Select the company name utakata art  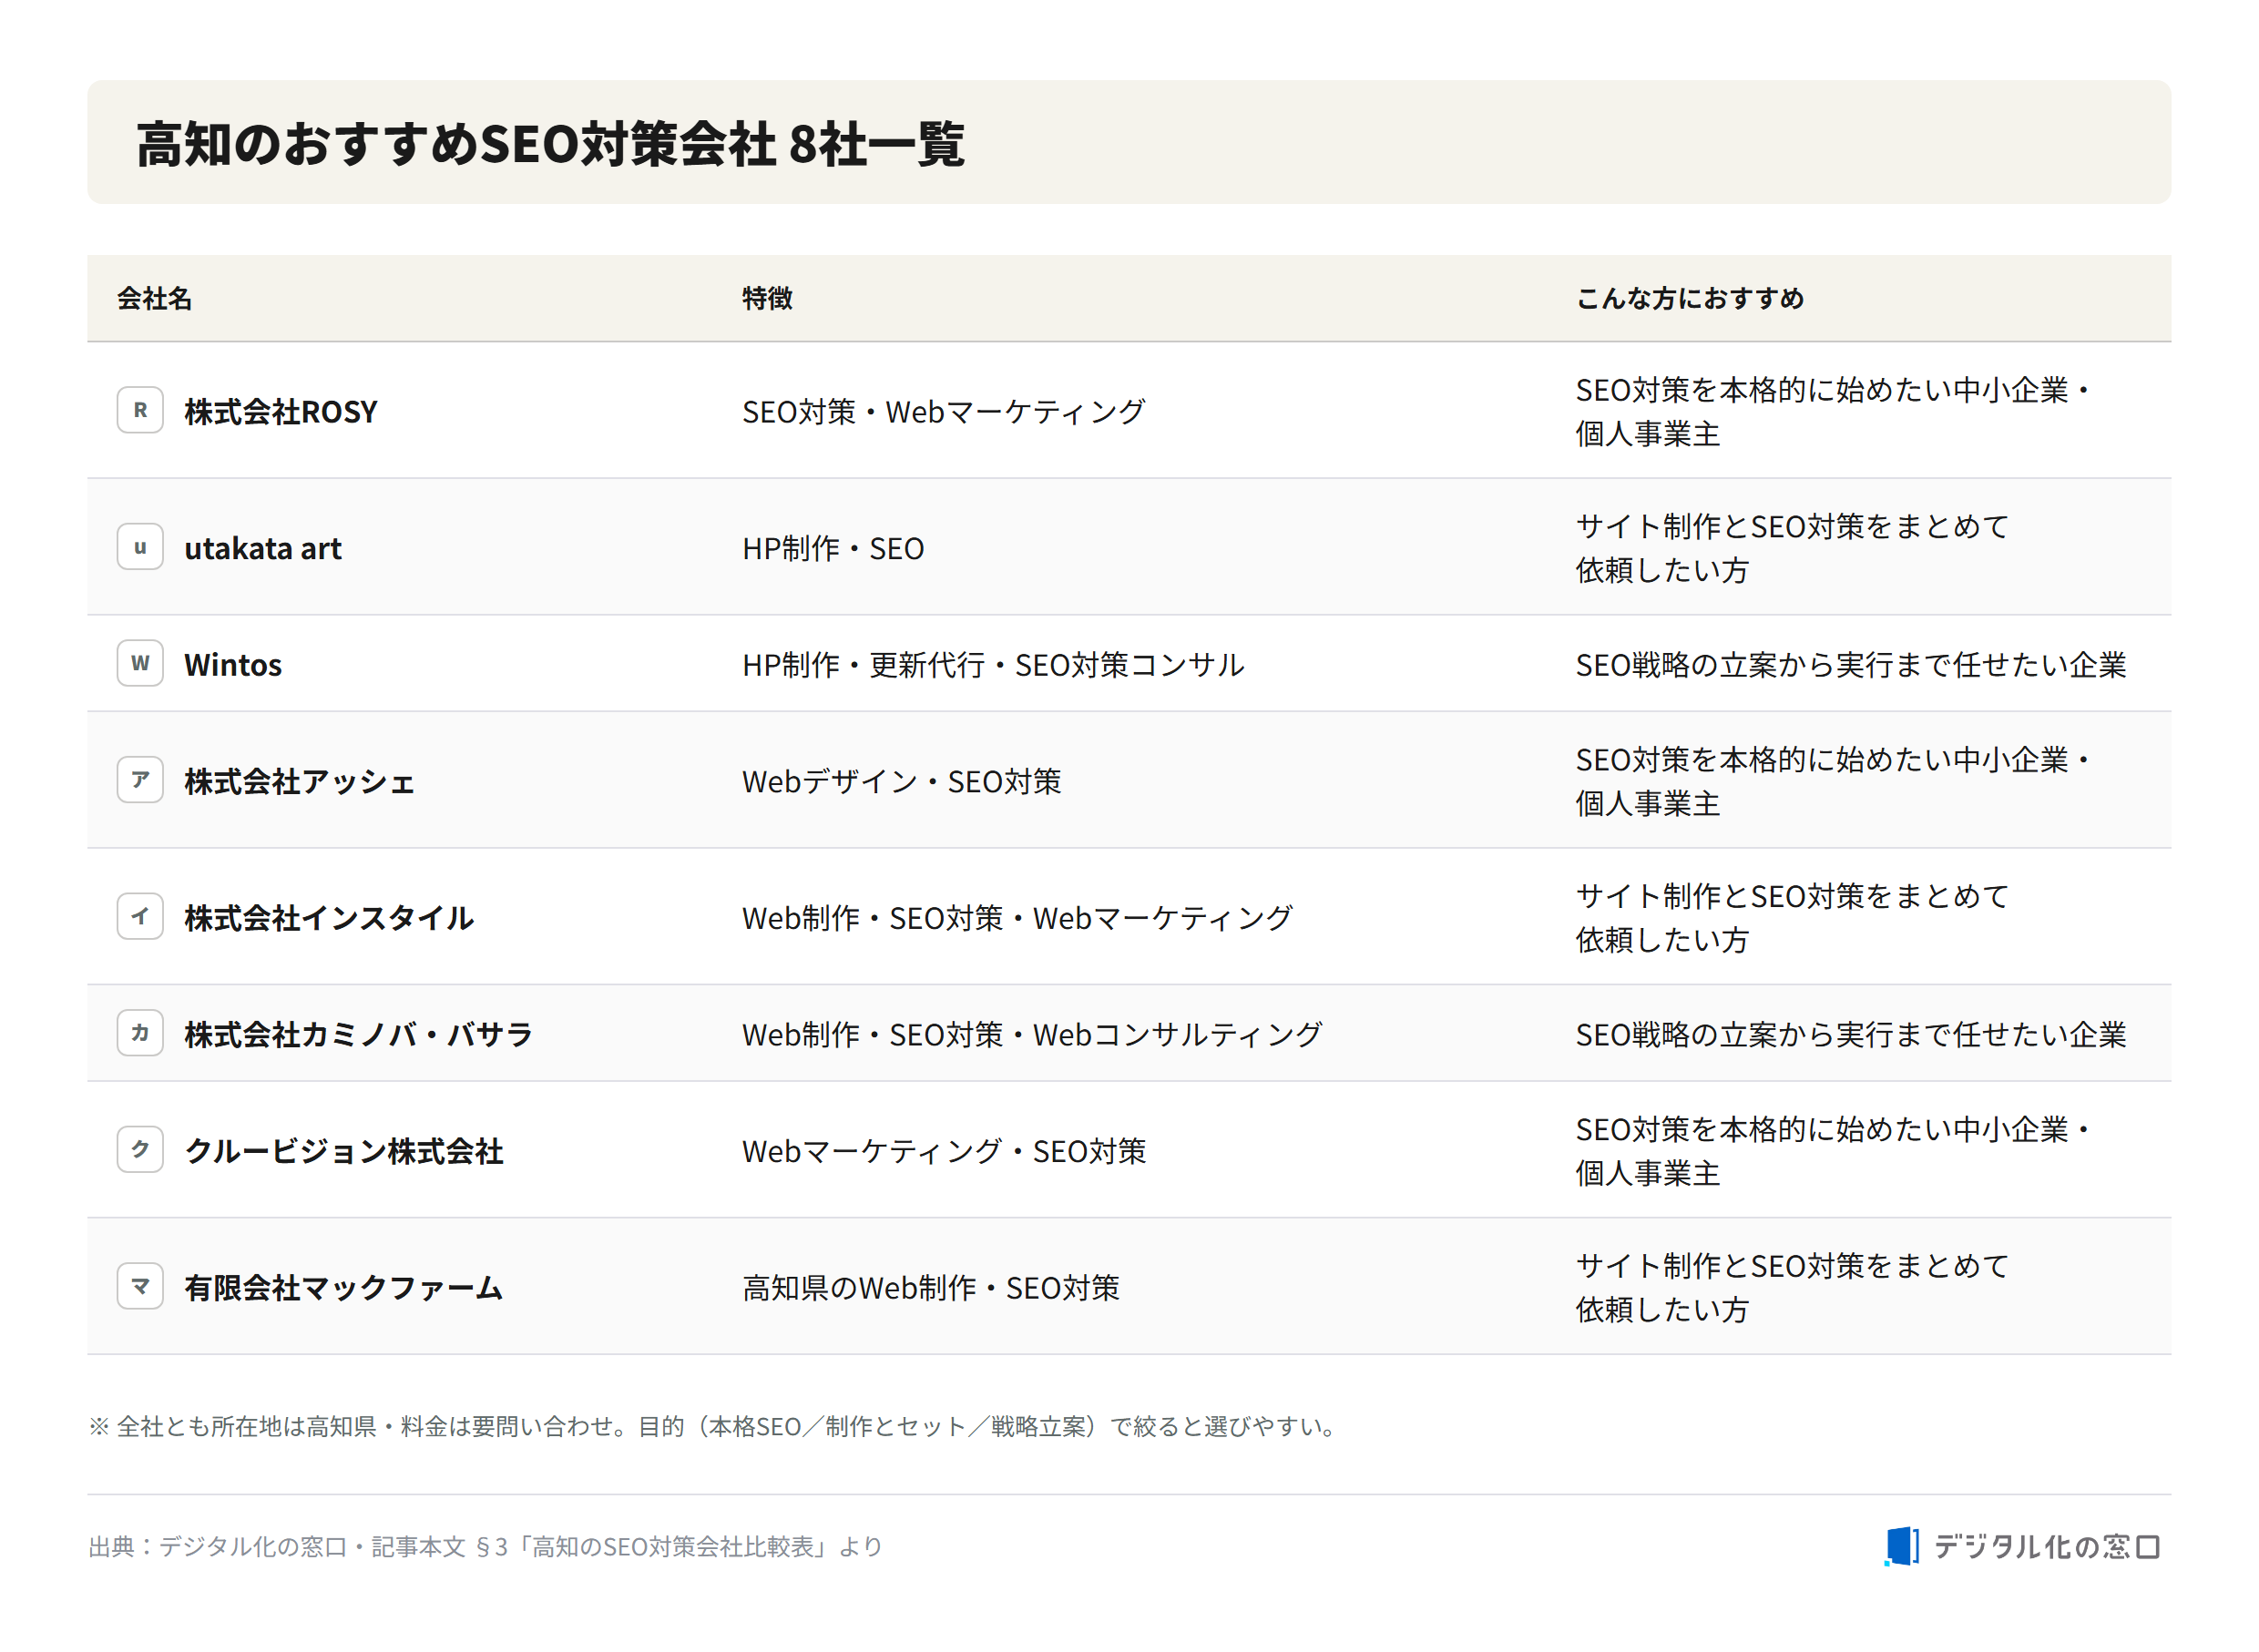tap(263, 548)
